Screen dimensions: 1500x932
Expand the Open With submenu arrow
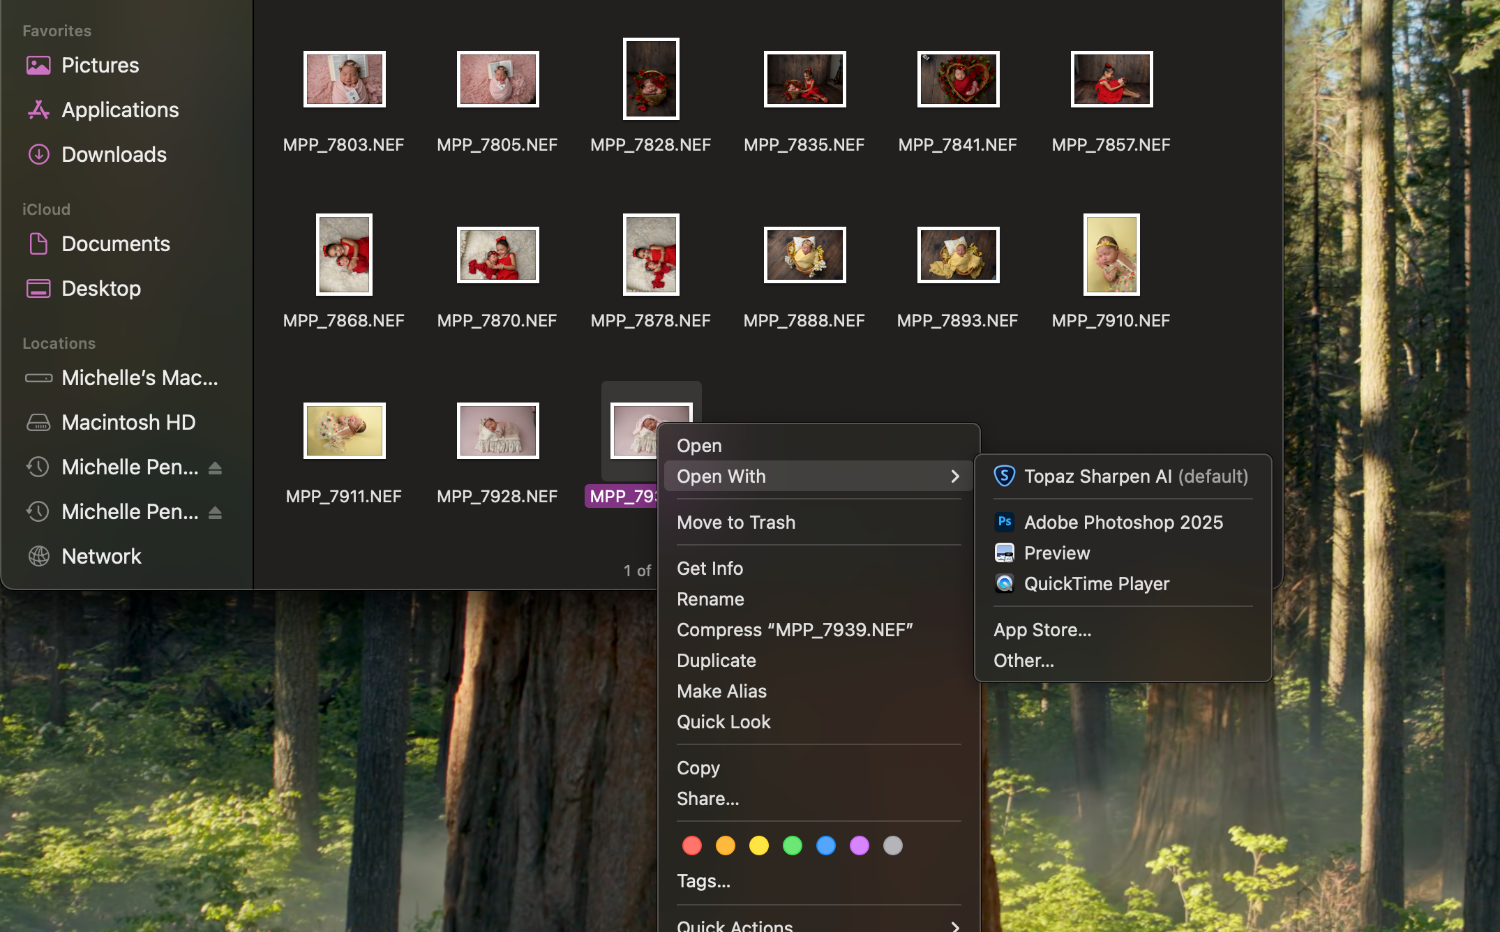(954, 477)
